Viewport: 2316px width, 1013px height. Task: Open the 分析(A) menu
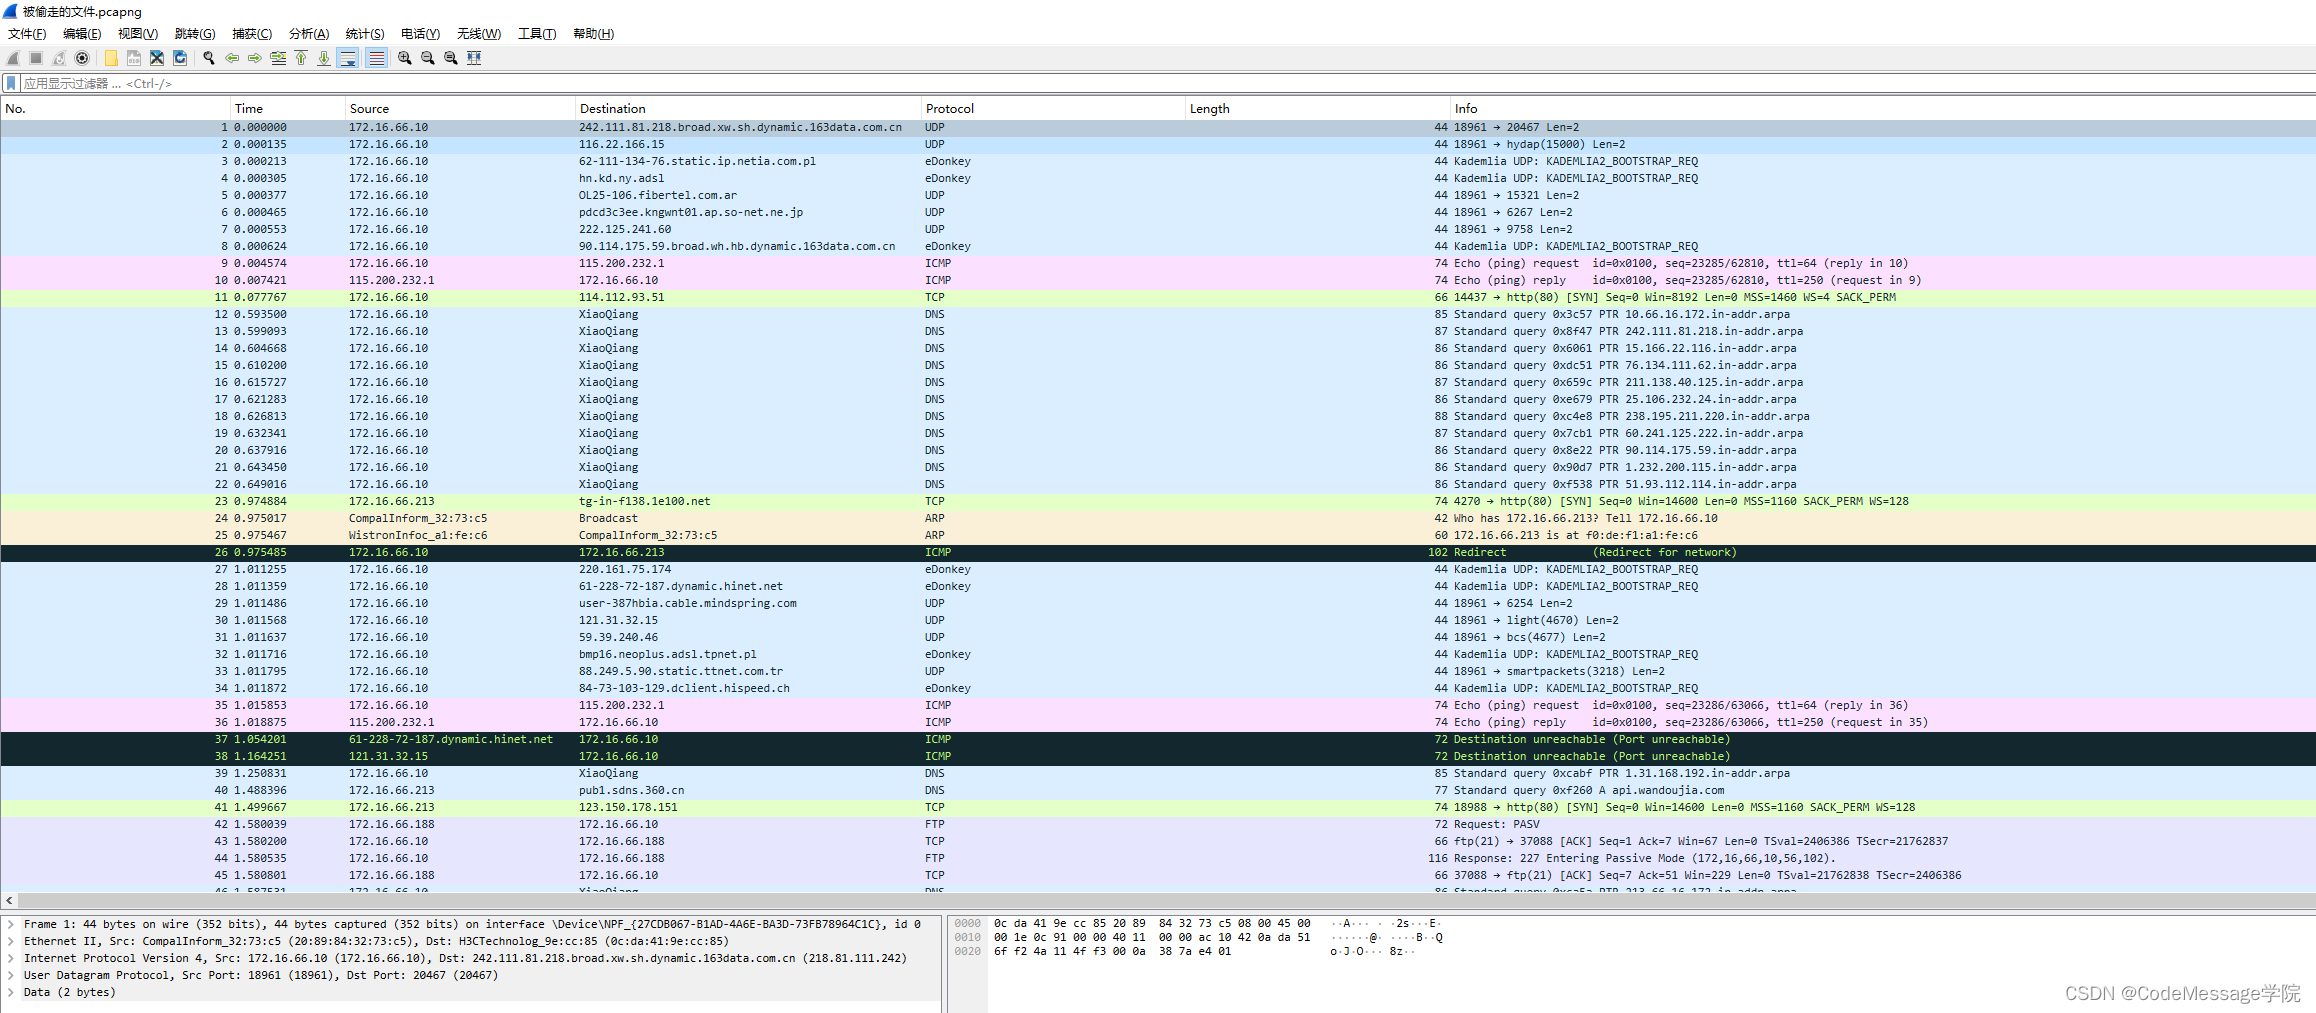pos(309,34)
